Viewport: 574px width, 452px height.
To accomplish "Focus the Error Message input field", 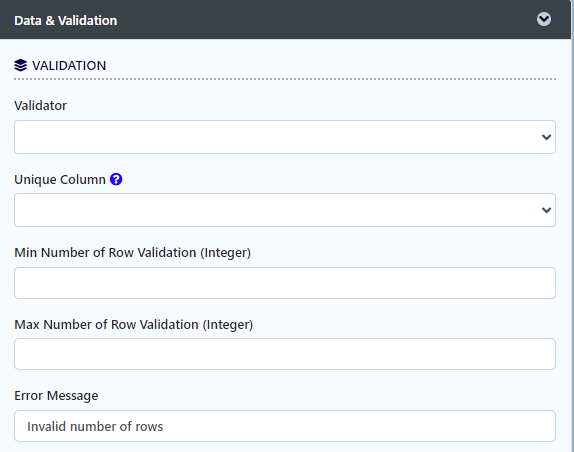I will click(x=285, y=426).
